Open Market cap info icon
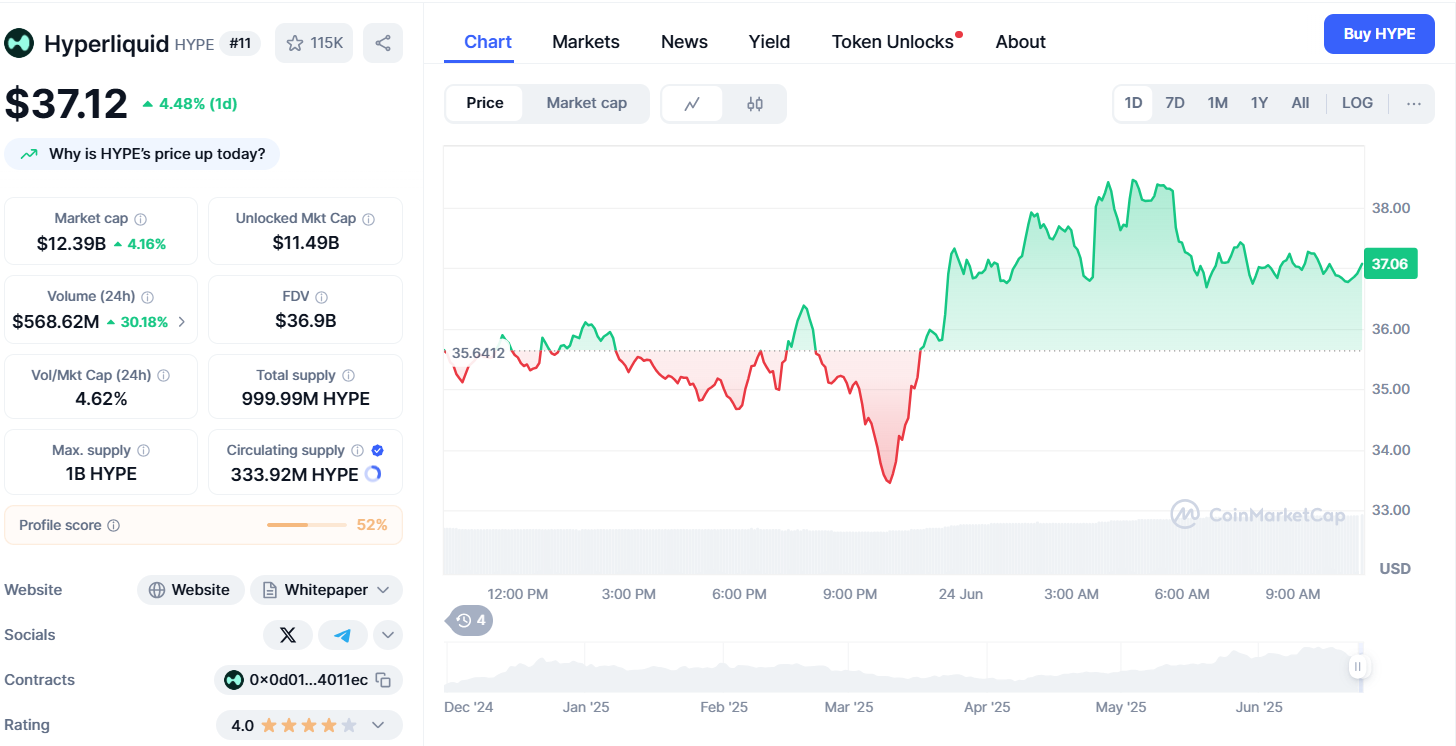 pos(141,219)
